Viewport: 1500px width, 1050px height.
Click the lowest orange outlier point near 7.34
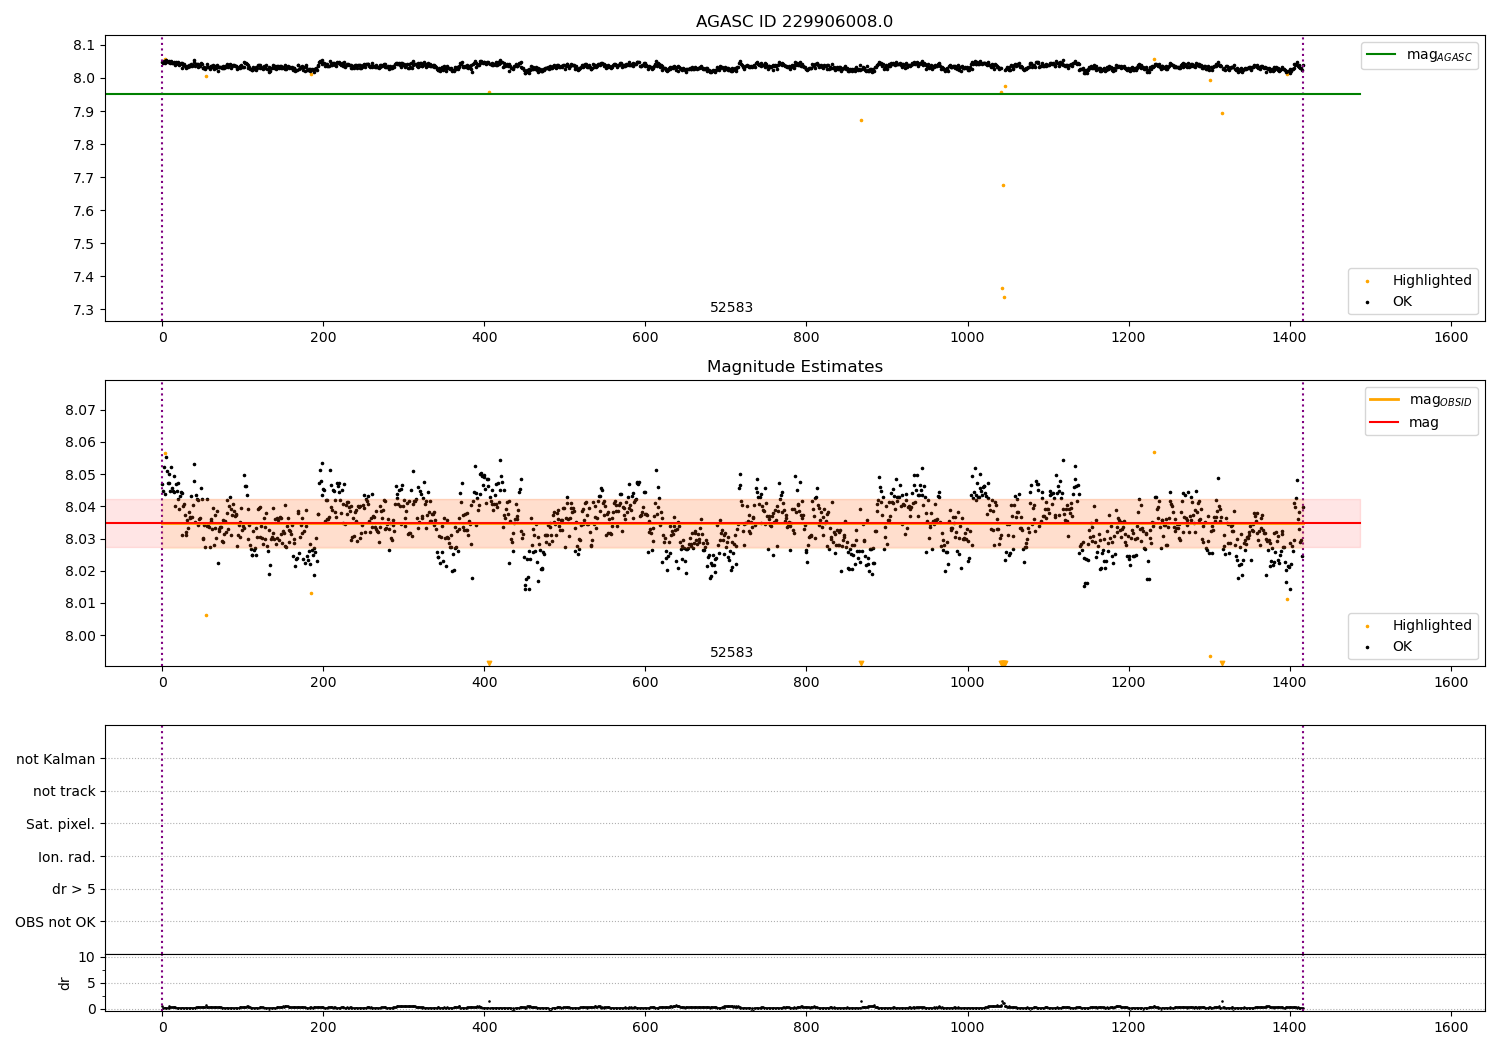(1004, 297)
